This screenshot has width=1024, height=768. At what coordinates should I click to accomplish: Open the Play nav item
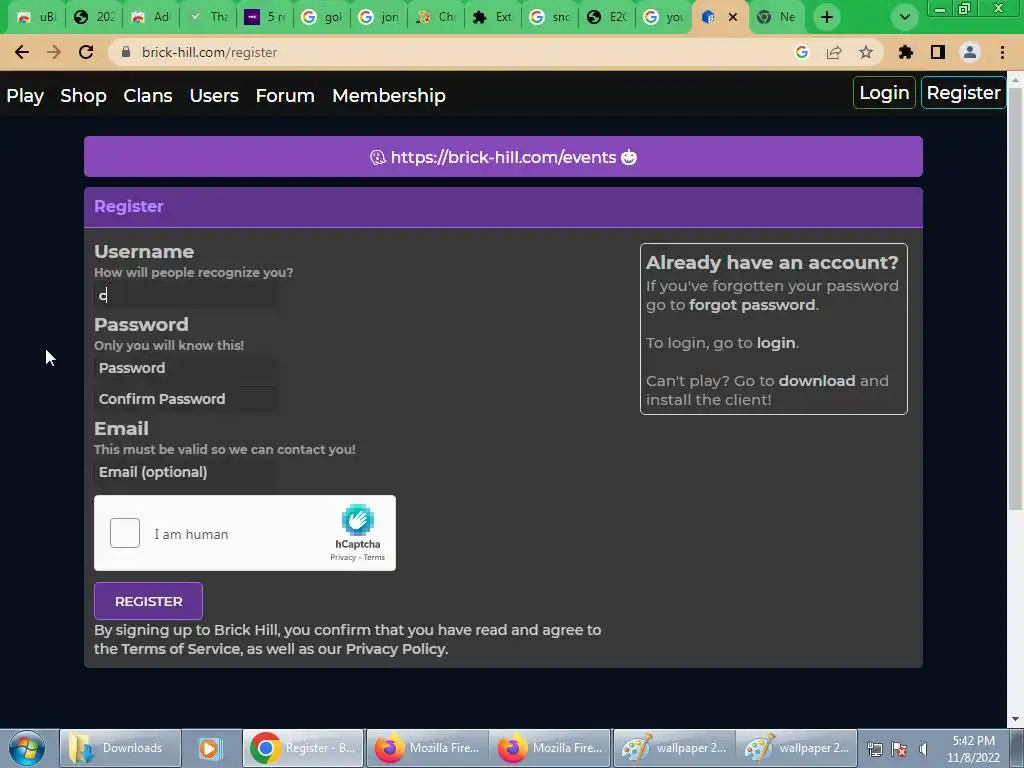click(x=25, y=95)
